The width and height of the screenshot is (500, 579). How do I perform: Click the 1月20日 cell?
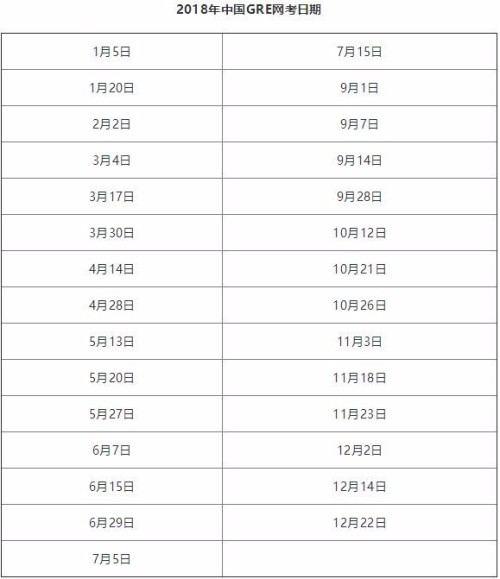click(x=112, y=88)
